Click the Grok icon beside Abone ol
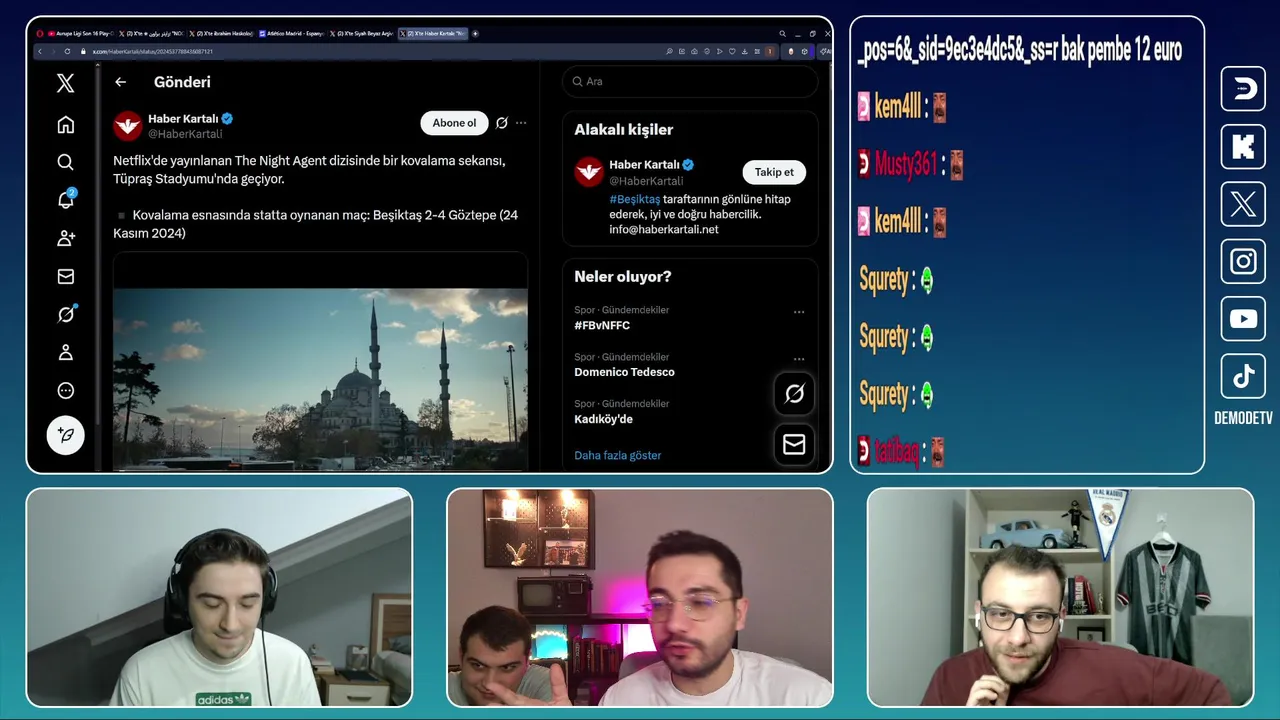This screenshot has width=1280, height=720. tap(502, 123)
